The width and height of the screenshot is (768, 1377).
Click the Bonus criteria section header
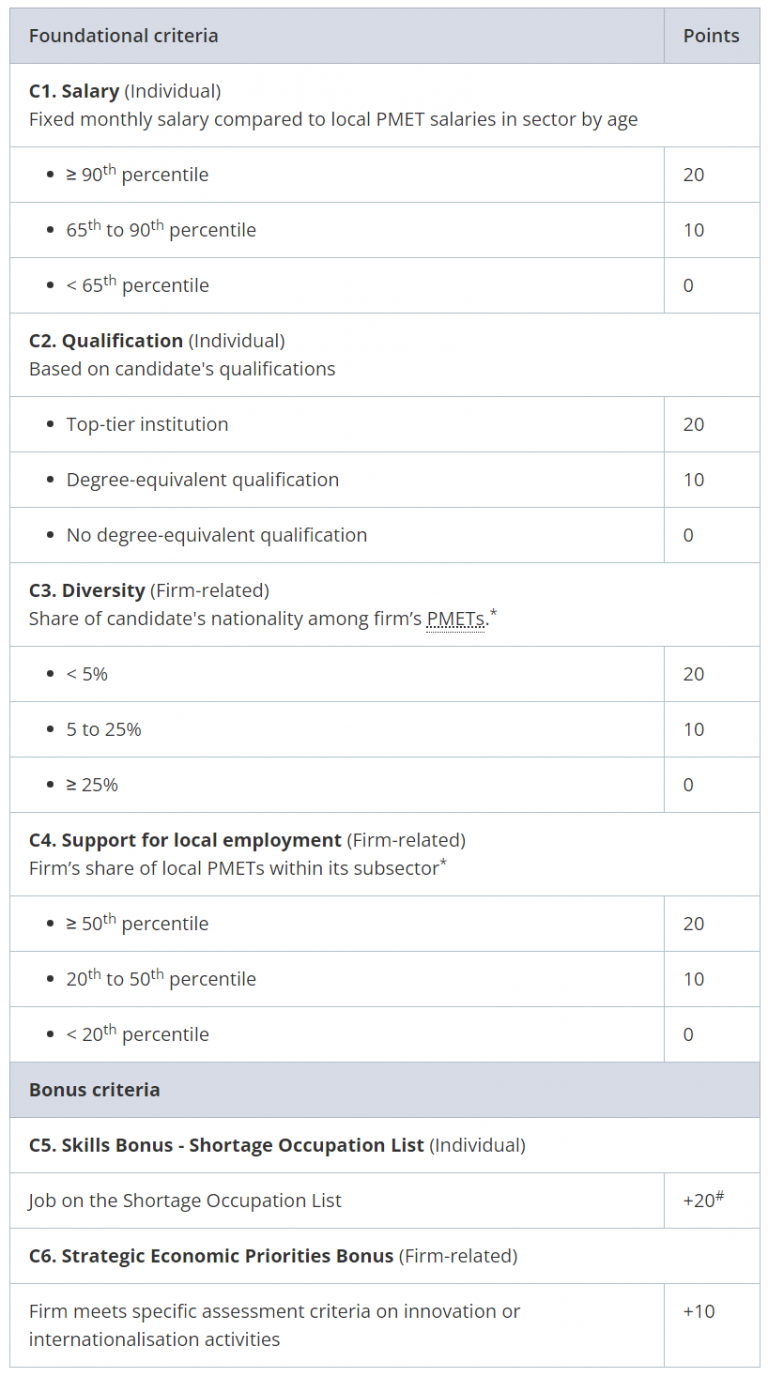pyautogui.click(x=94, y=1090)
